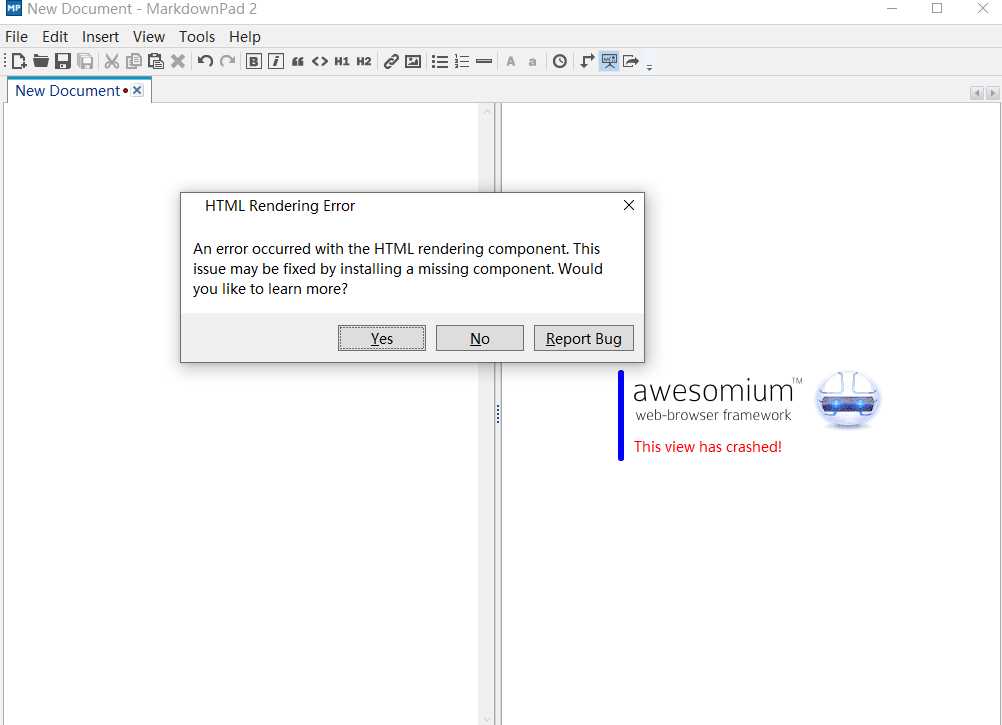This screenshot has height=725, width=1002.
Task: Redo the last undone action
Action: (227, 61)
